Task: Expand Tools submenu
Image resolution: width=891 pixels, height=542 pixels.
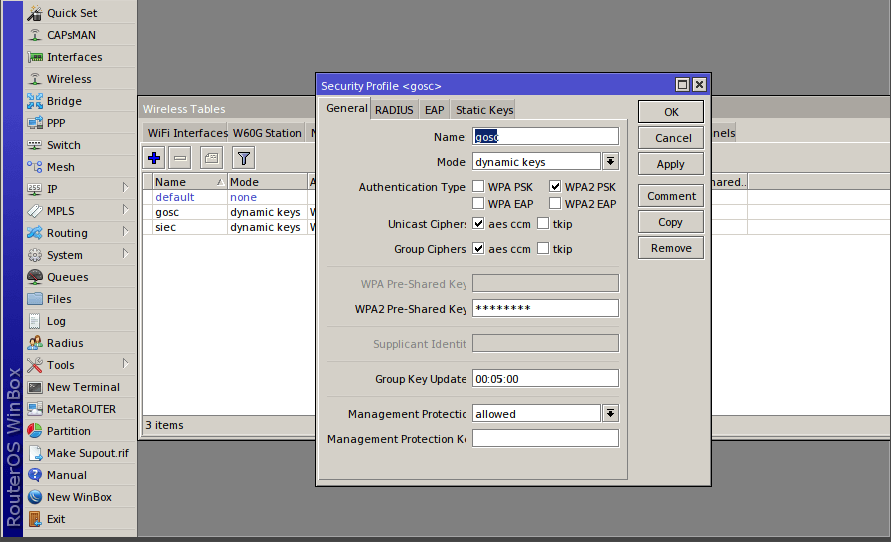Action: coord(126,364)
